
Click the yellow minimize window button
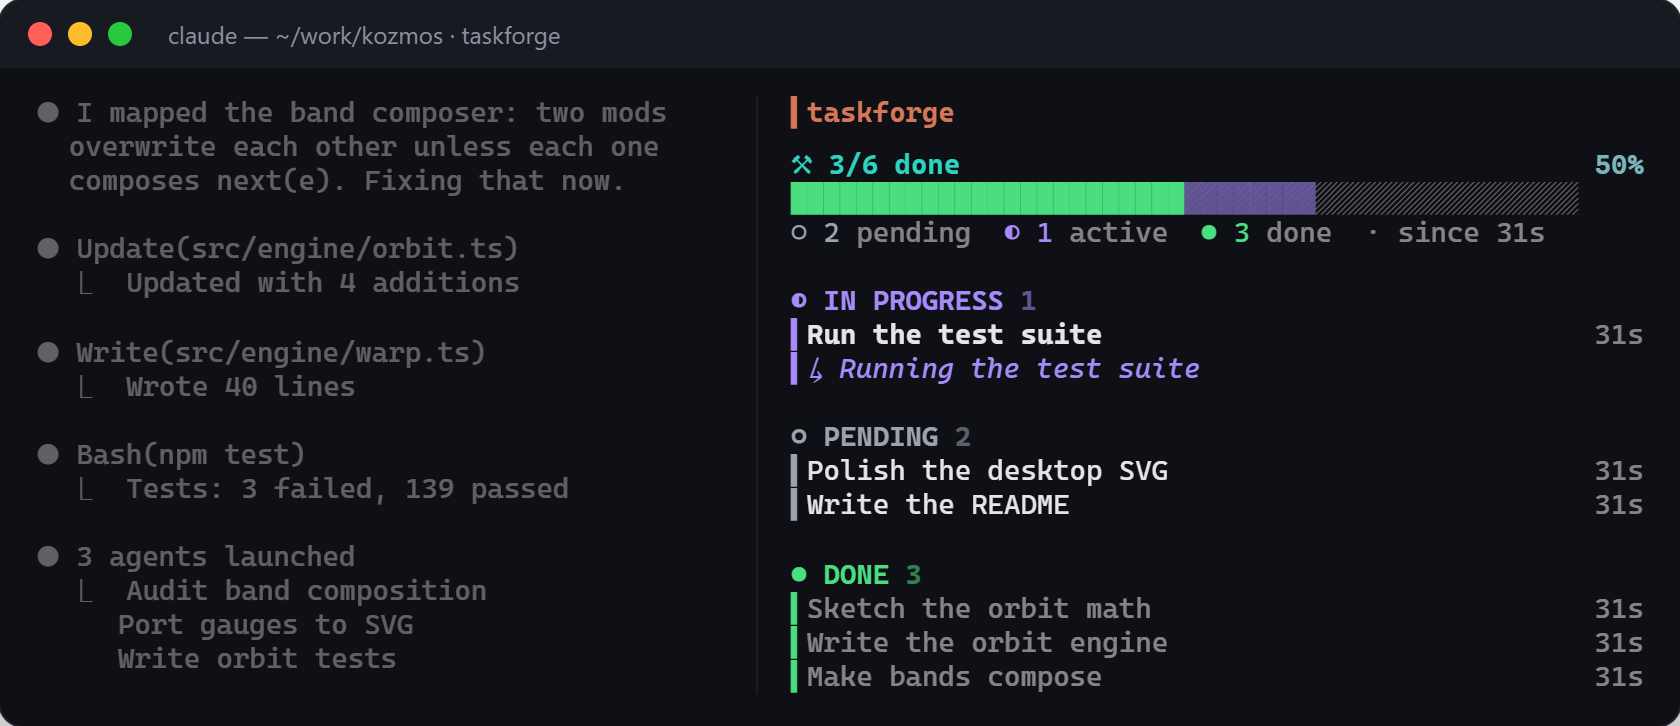[80, 34]
